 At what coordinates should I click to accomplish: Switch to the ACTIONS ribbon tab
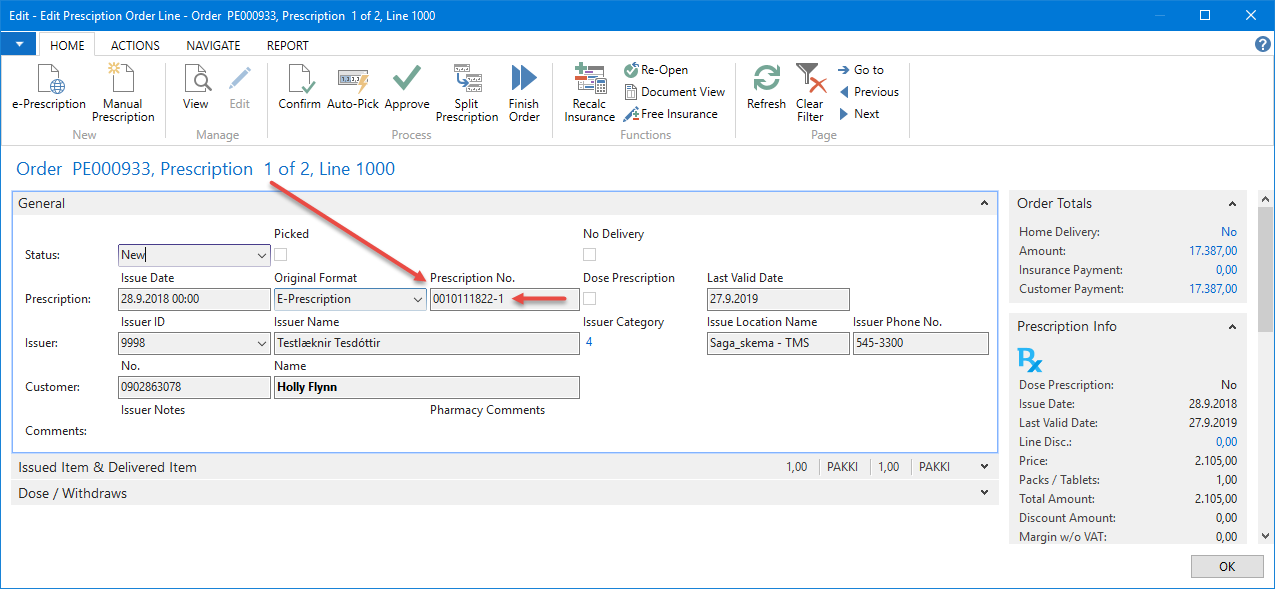click(x=135, y=45)
